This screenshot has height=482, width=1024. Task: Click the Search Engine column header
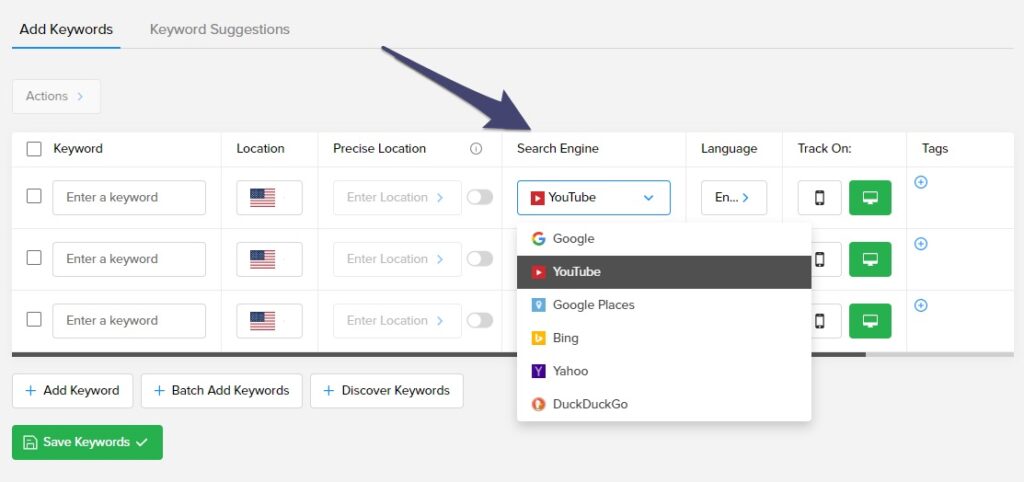[x=558, y=149]
